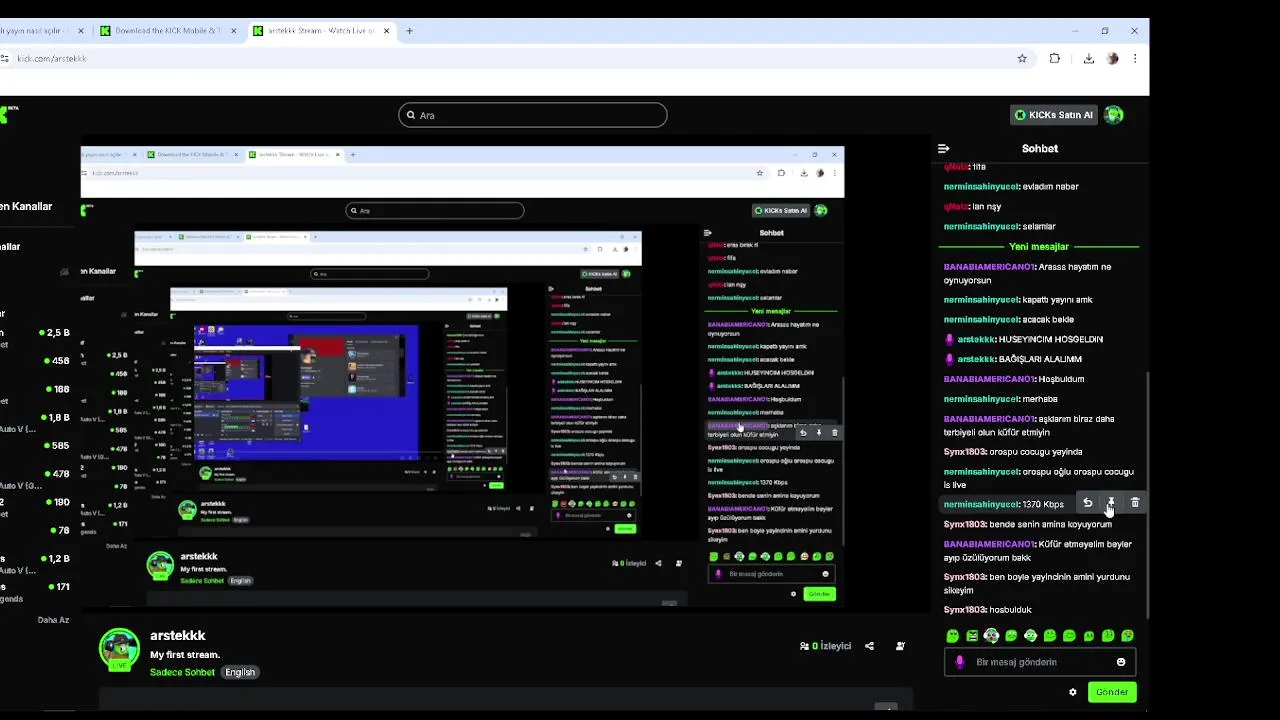Open browser extensions puzzle icon
1280x720 pixels.
point(1055,59)
